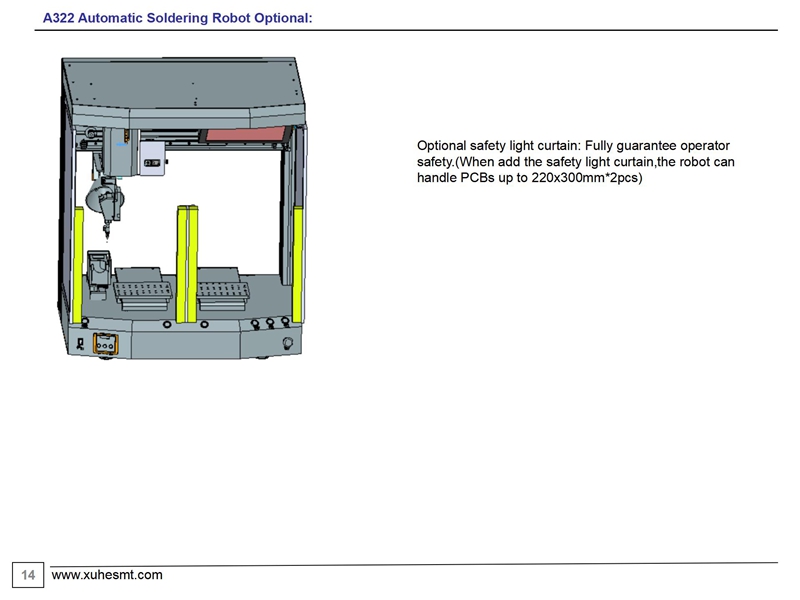Click the 'Optional safety light curtain' text line
Viewport: 800px width, 600px height.
pyautogui.click(x=573, y=146)
